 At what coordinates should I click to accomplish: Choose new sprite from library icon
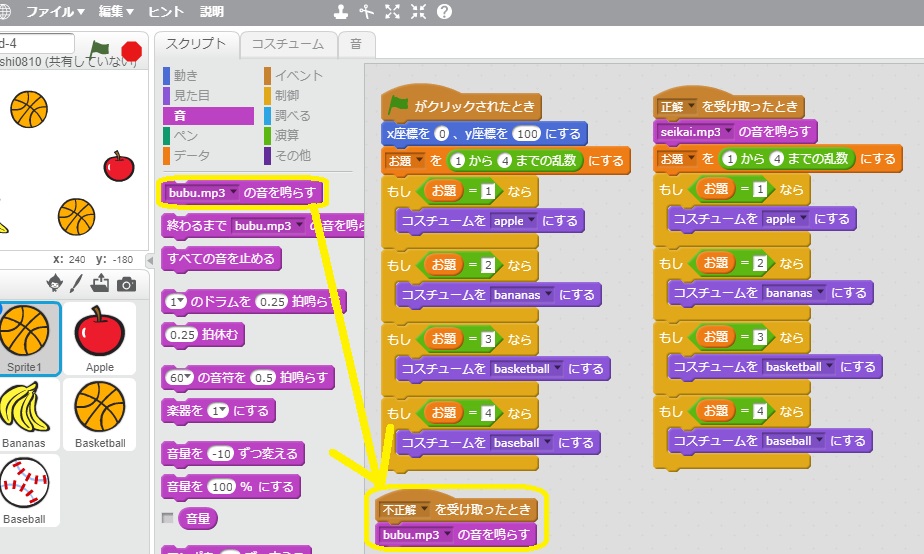(55, 283)
